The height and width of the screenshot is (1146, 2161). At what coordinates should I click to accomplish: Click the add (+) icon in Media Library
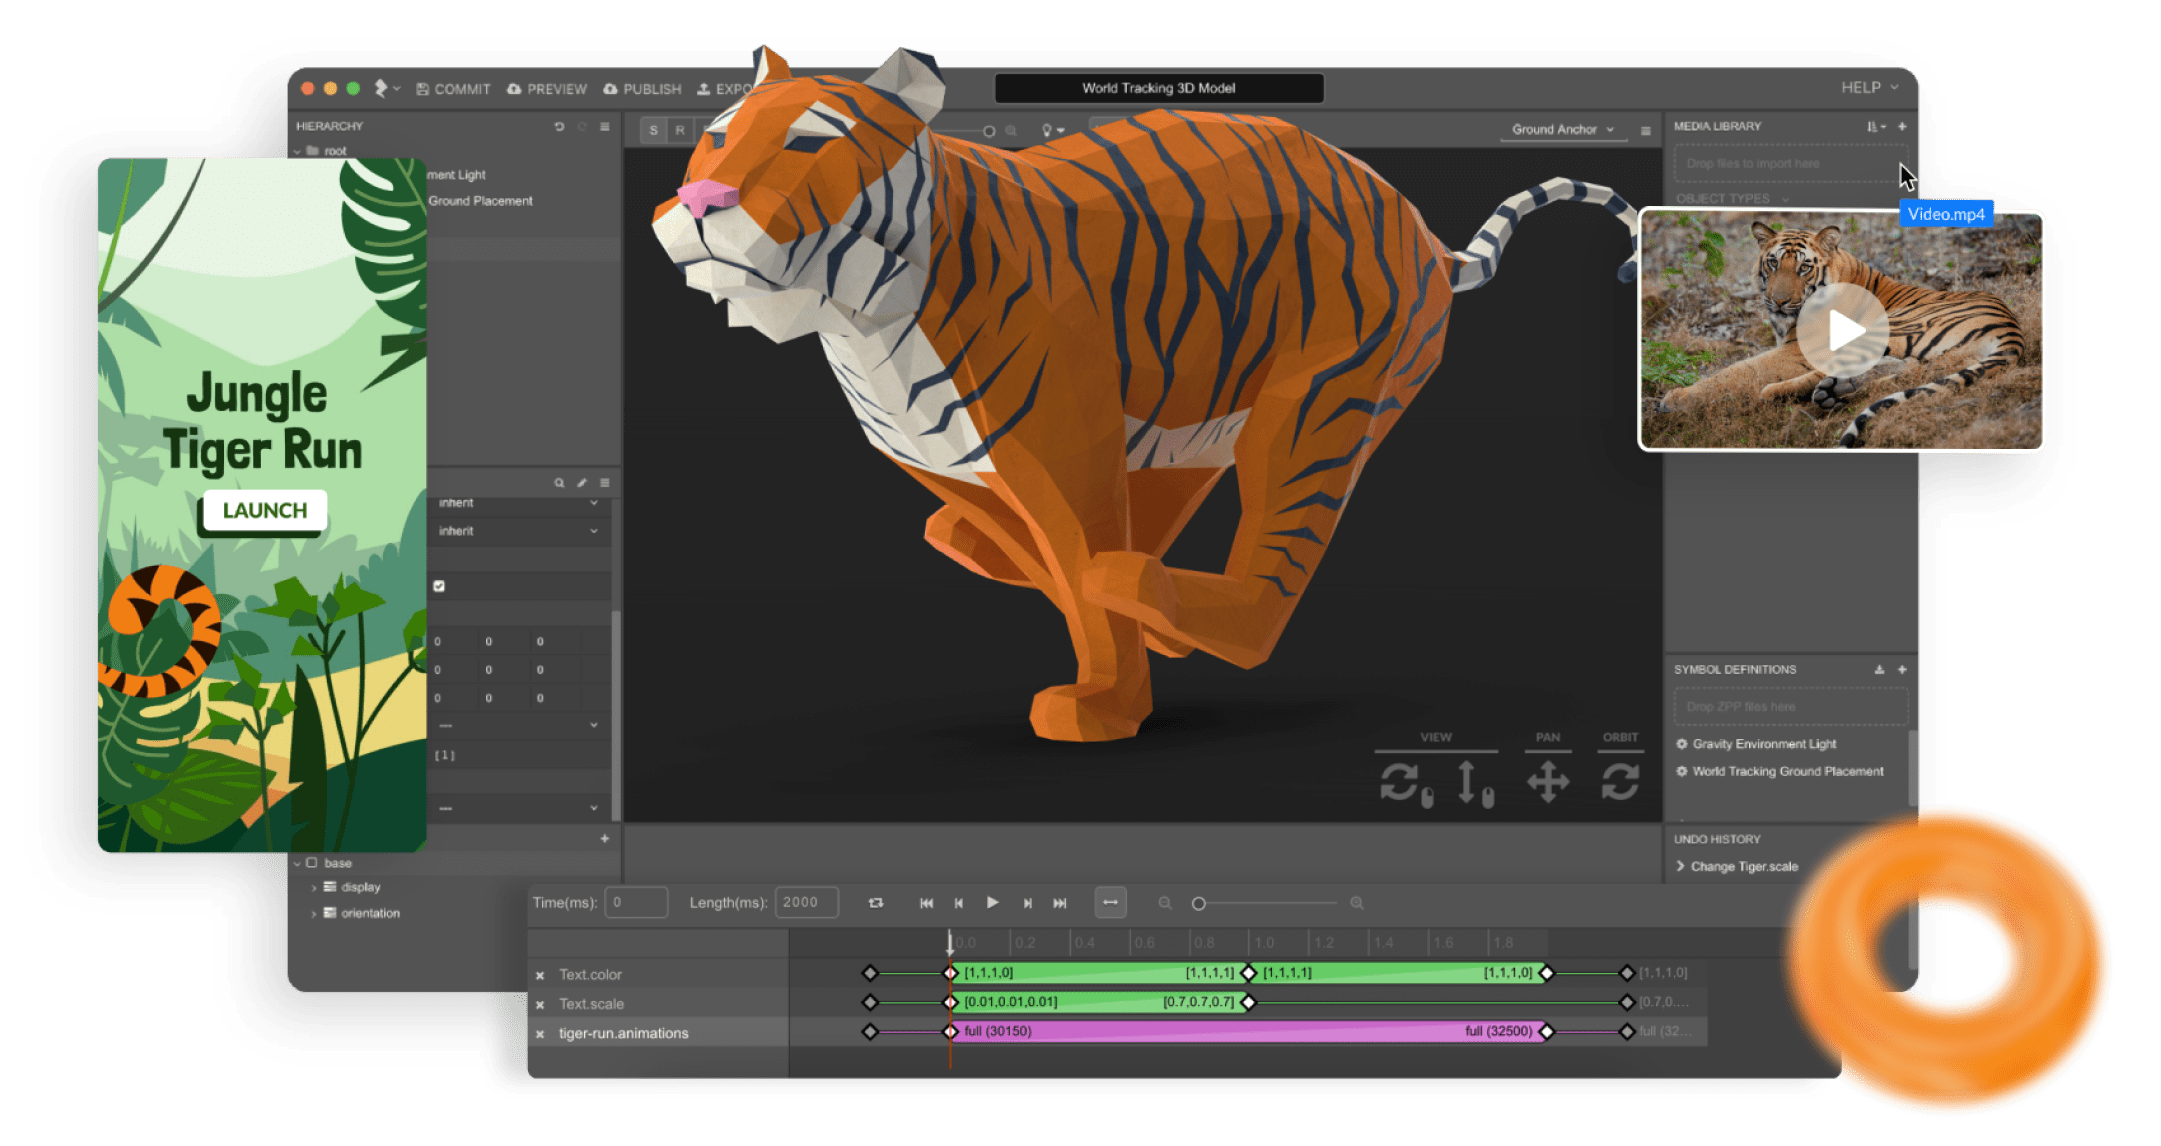pyautogui.click(x=1902, y=126)
